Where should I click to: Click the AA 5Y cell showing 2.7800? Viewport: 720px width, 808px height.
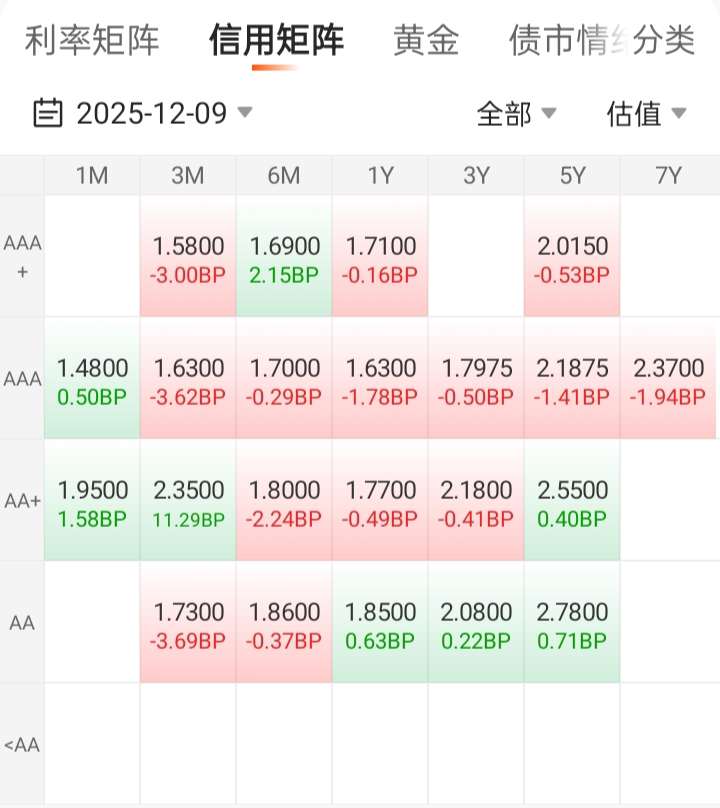coord(572,623)
